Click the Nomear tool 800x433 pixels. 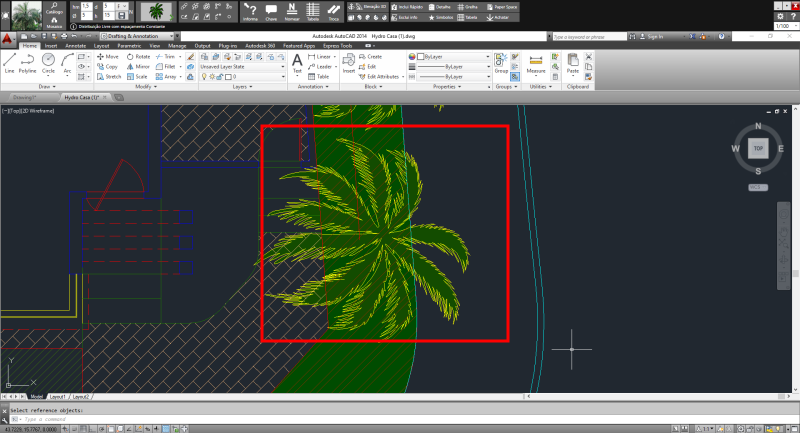(x=292, y=12)
